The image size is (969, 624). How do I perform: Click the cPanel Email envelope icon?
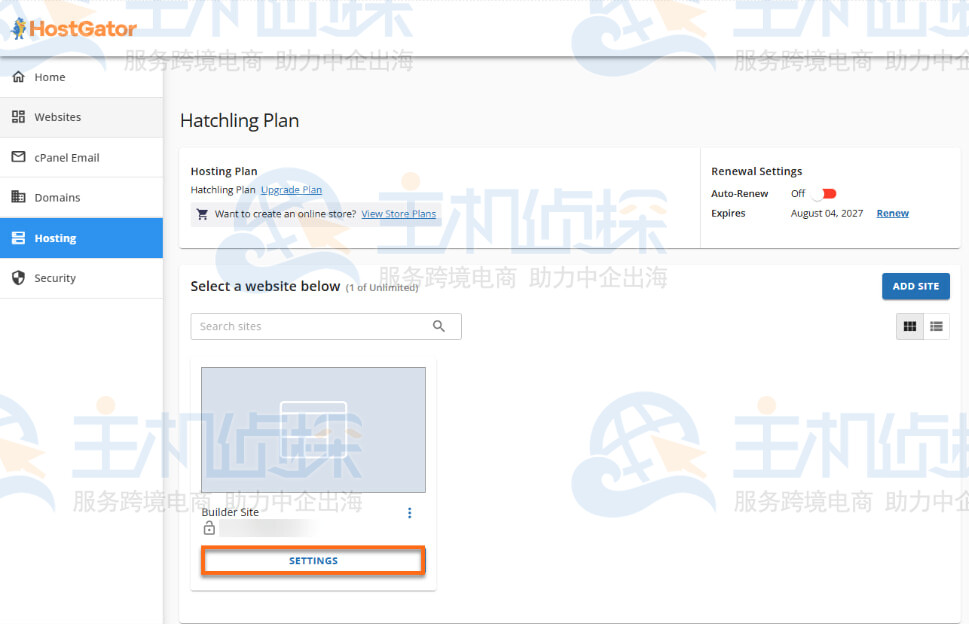click(x=18, y=157)
